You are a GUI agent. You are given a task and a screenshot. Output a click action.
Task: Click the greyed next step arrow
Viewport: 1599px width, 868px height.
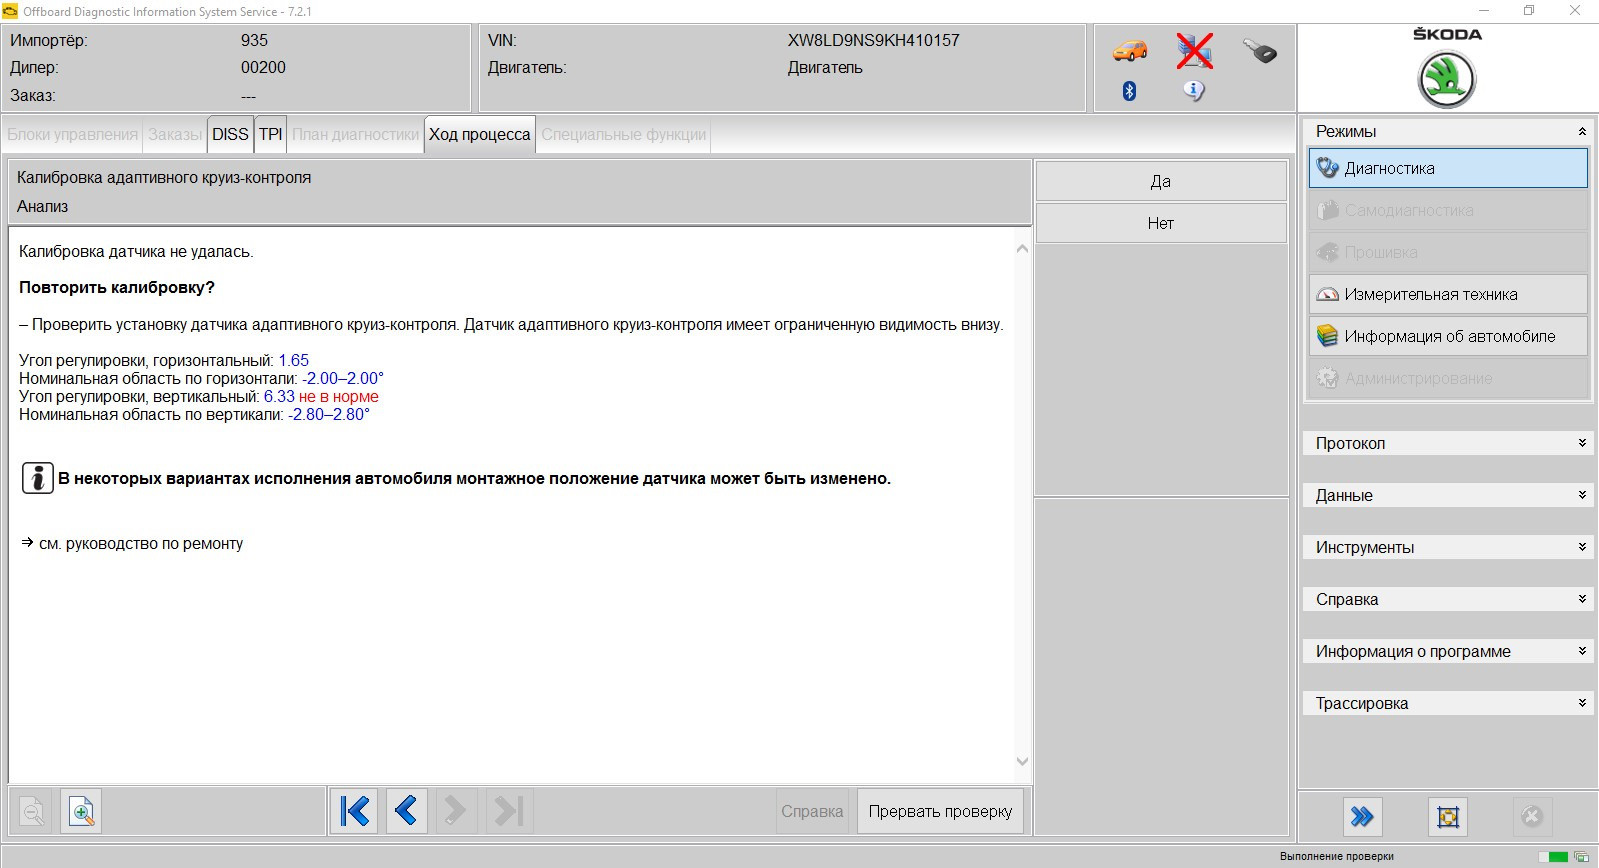click(455, 810)
